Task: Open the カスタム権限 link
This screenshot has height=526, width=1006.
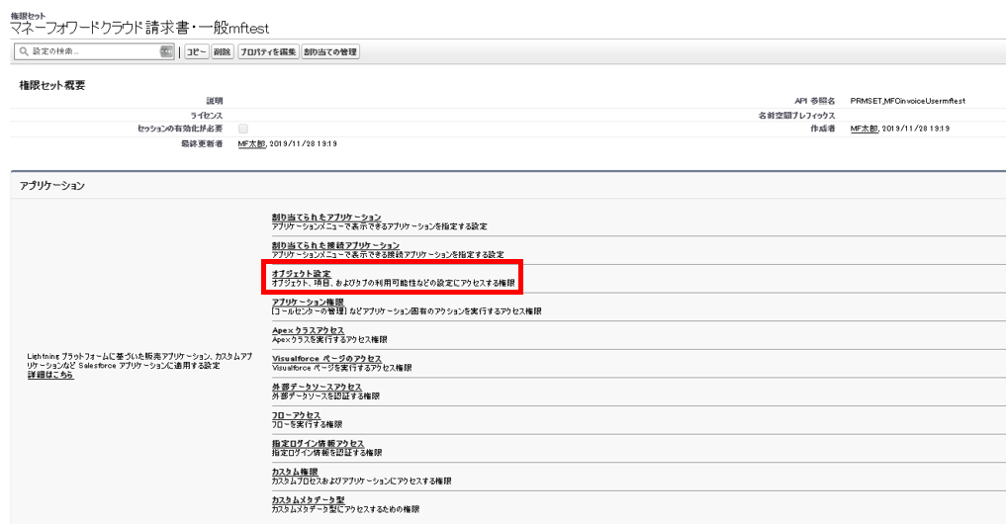Action: 295,471
